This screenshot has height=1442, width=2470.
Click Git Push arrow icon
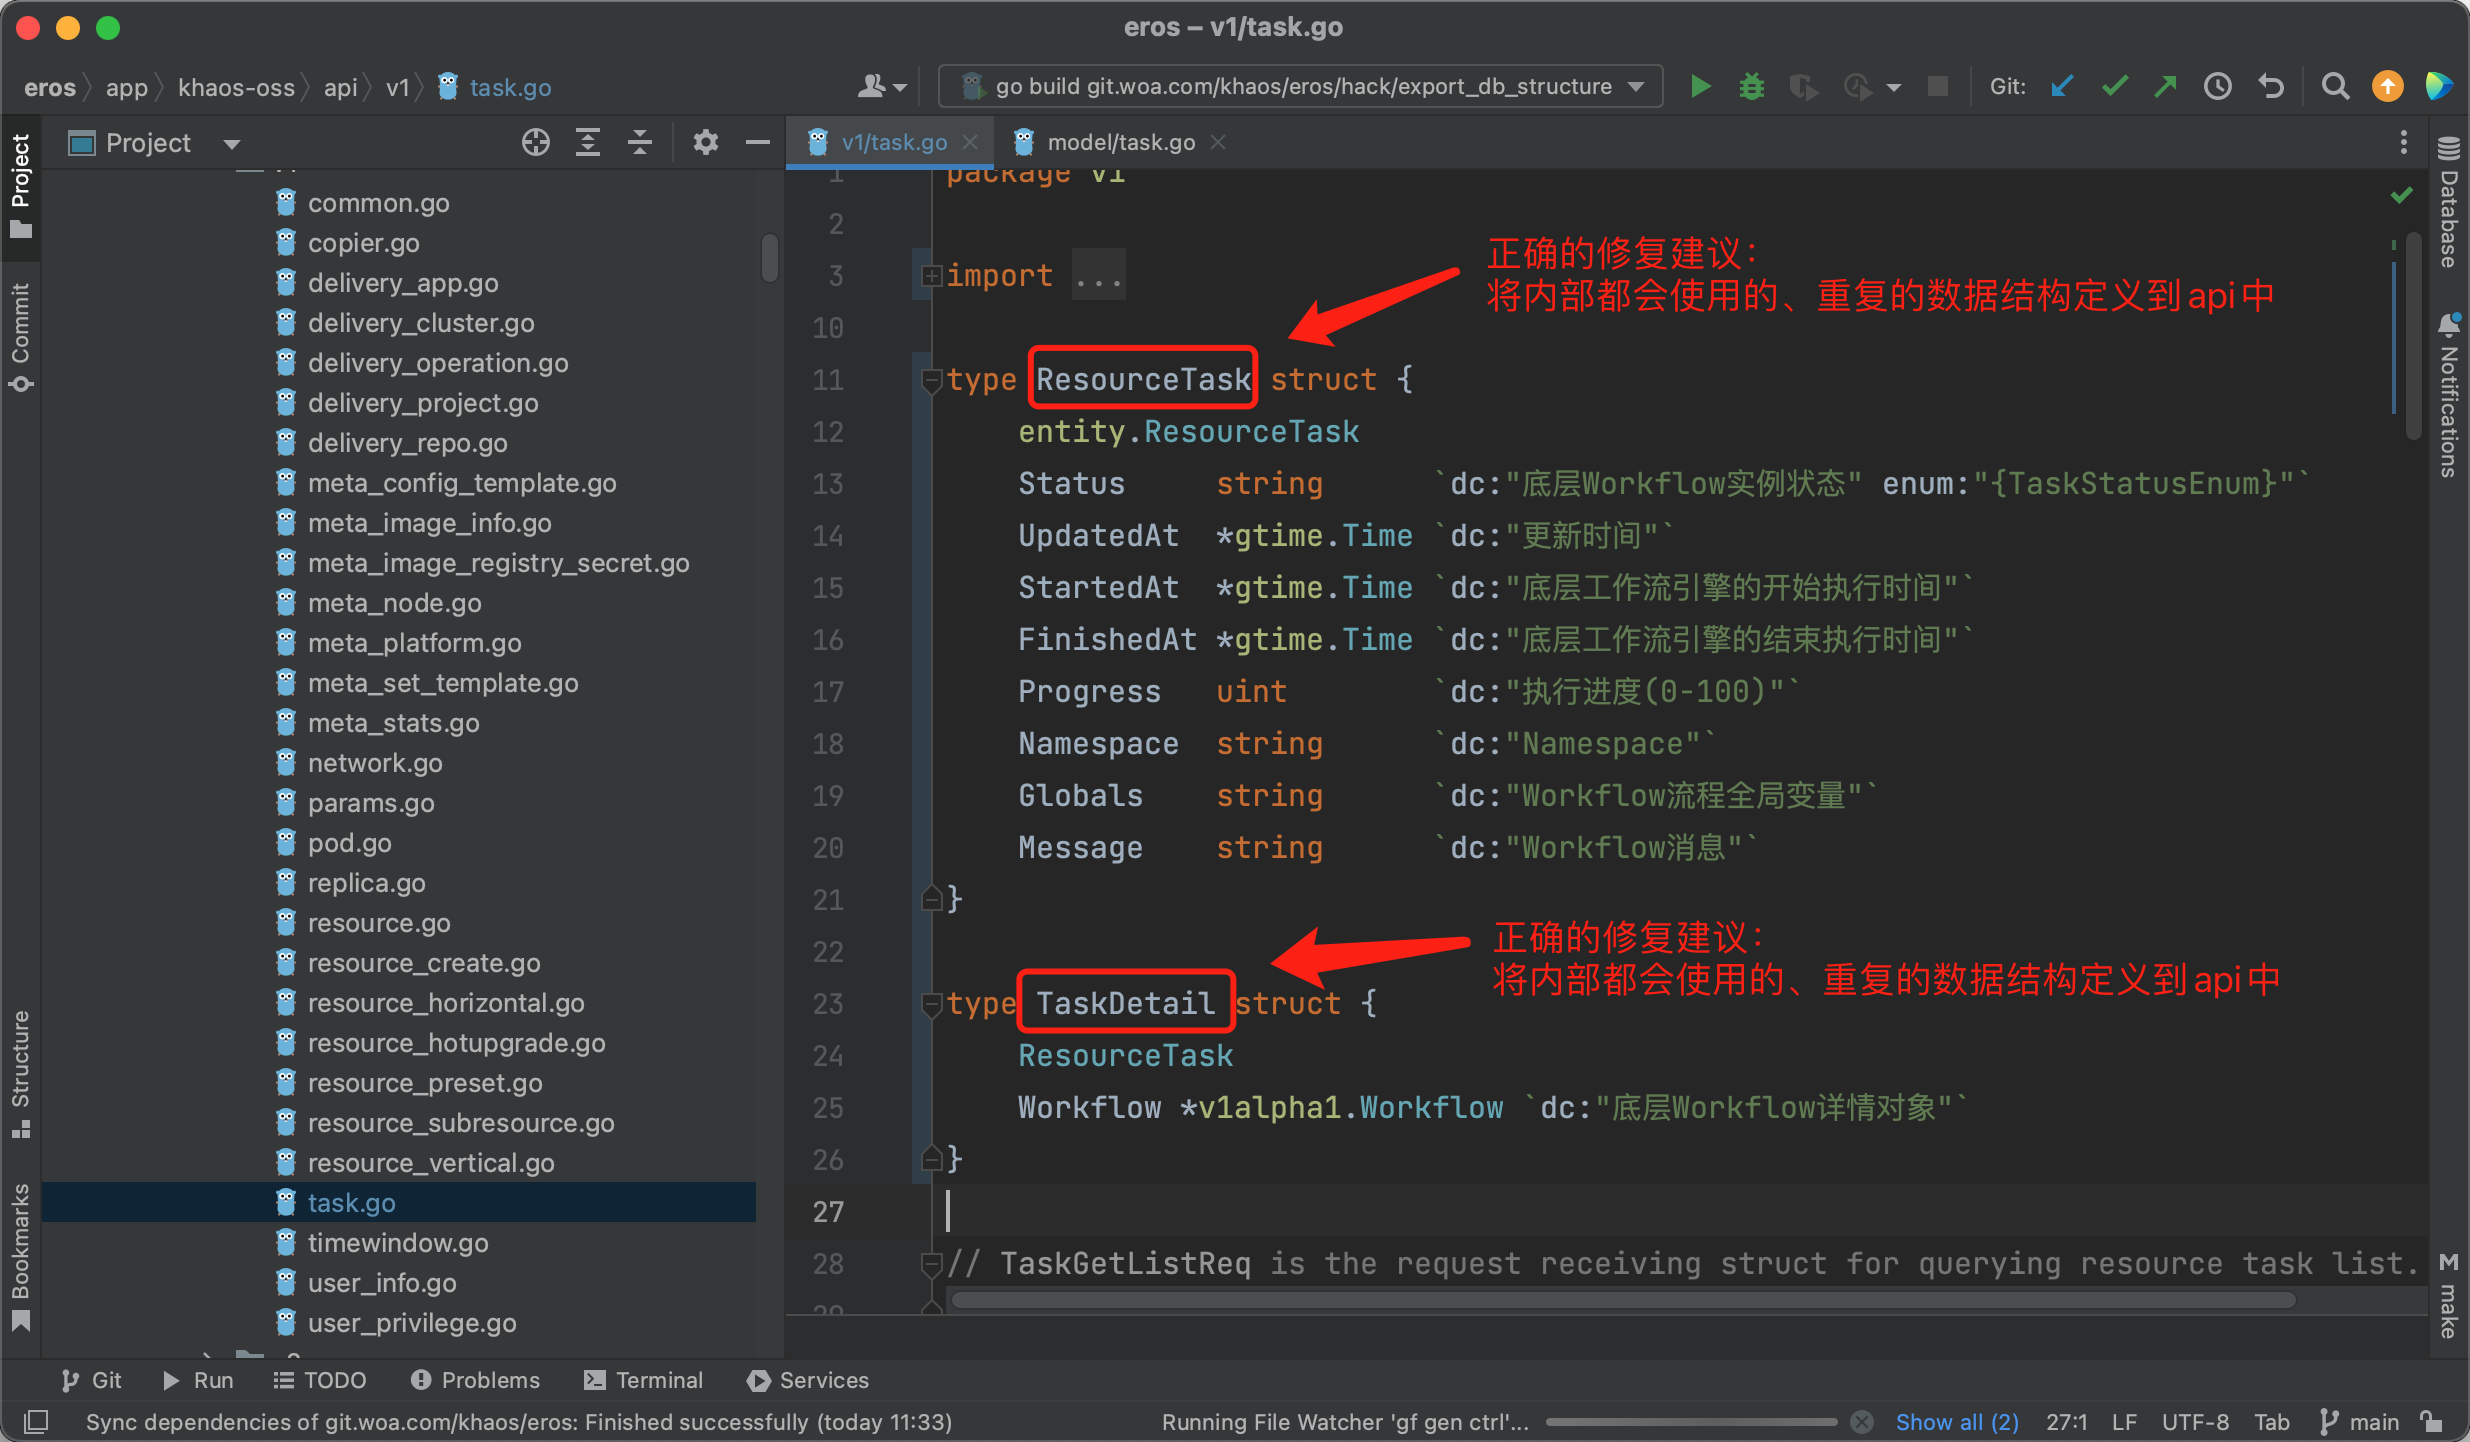tap(2166, 87)
